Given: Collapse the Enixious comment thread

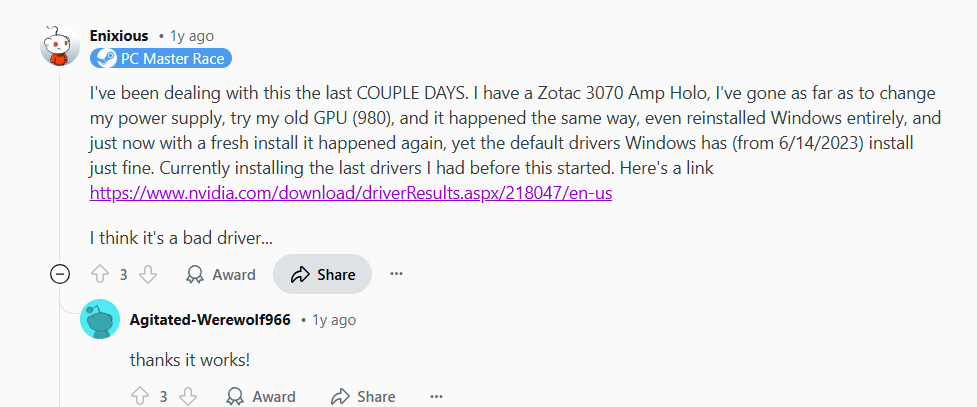Looking at the screenshot, I should click(60, 274).
